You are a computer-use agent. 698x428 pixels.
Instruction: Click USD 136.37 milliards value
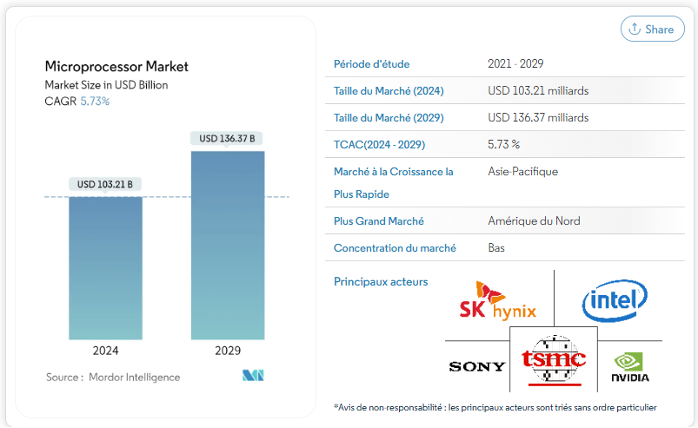click(x=538, y=118)
